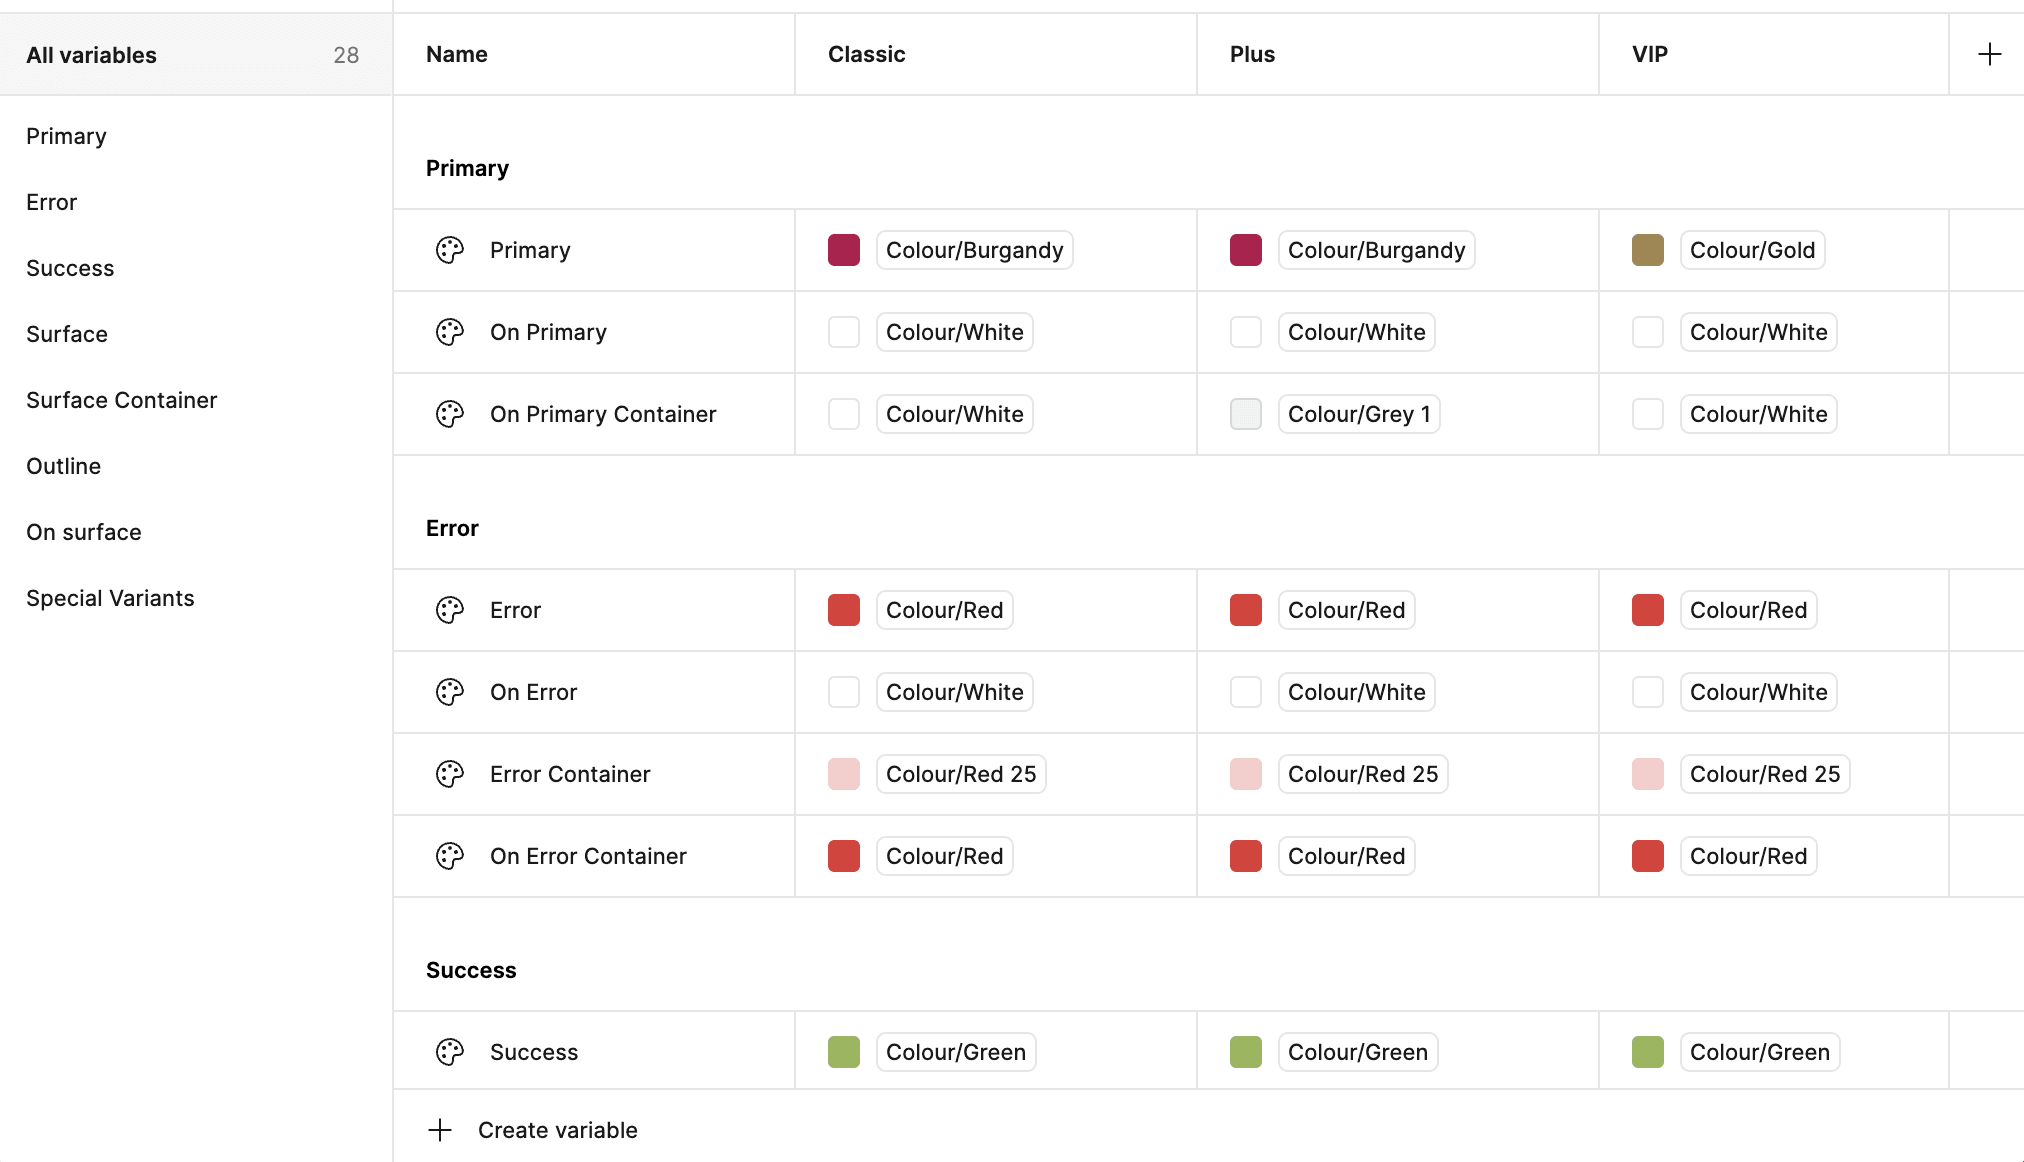
Task: Select the Surface Container group in sidebar
Action: point(121,400)
